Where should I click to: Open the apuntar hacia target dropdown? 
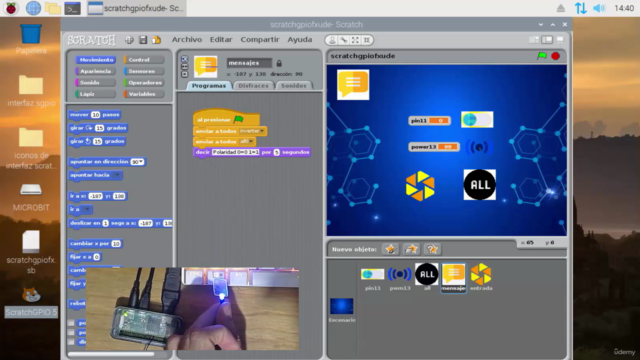coord(117,175)
